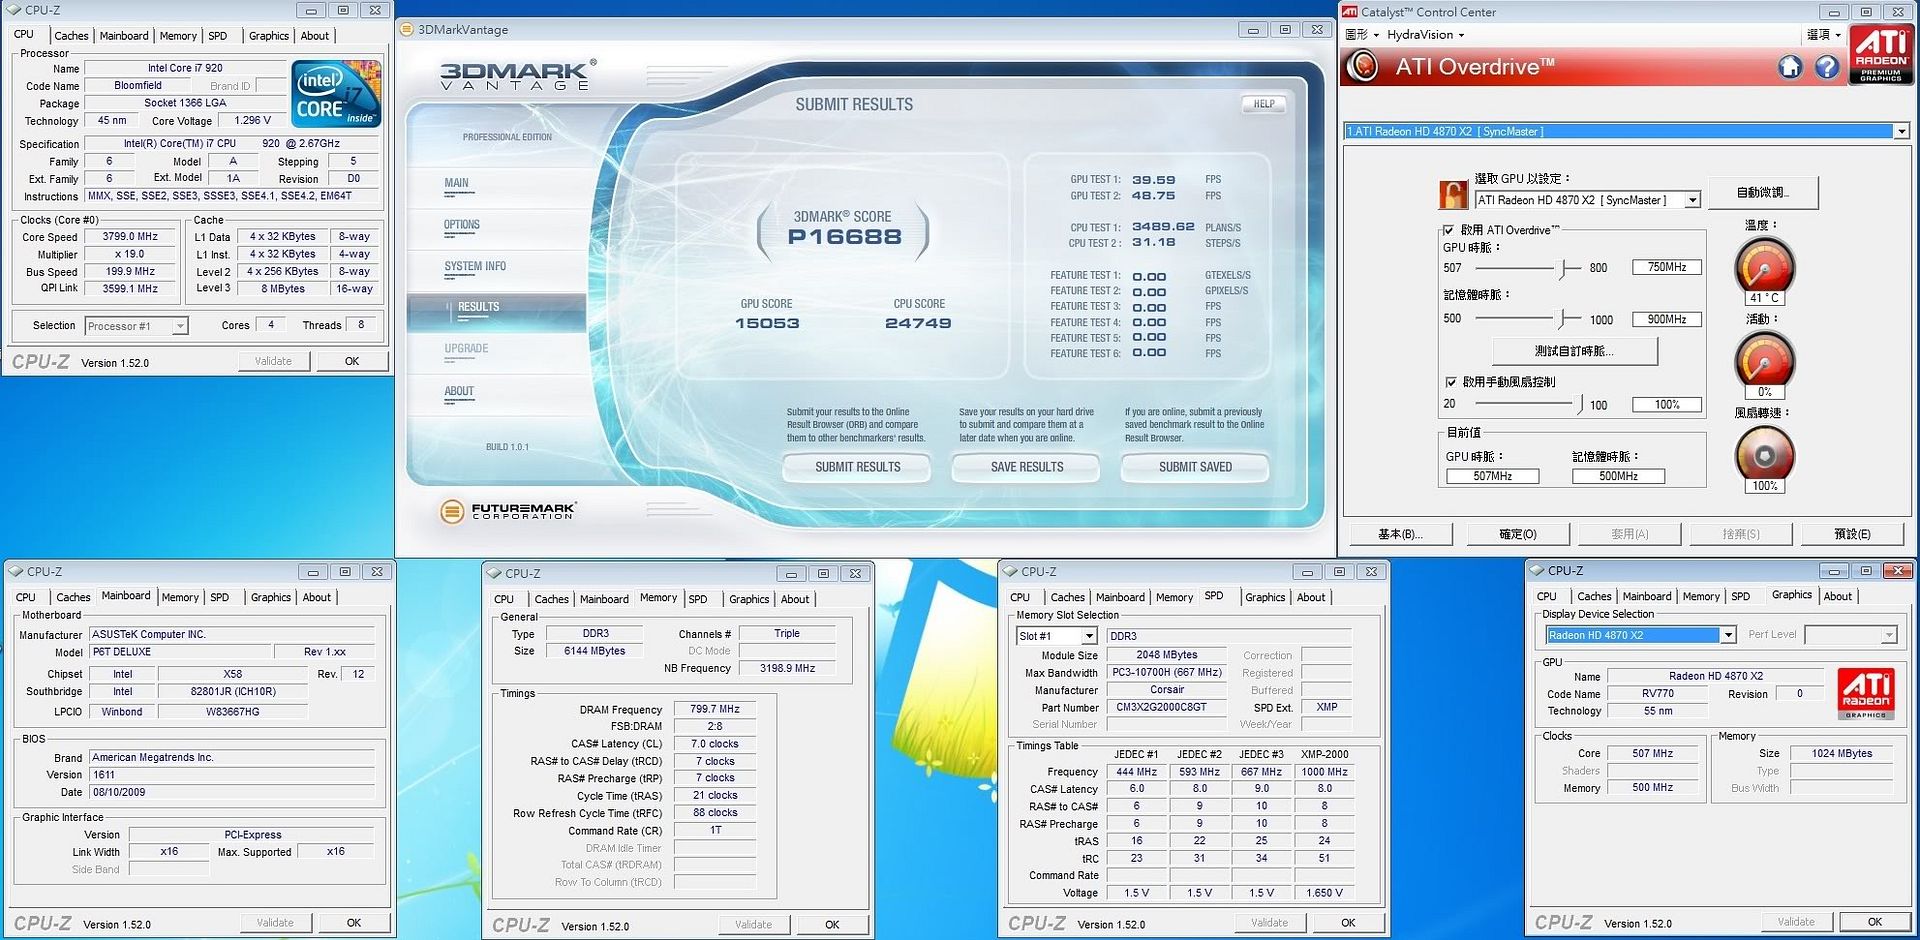The image size is (1920, 940).
Task: Toggle the manual fan control checkbox
Action: [1451, 382]
